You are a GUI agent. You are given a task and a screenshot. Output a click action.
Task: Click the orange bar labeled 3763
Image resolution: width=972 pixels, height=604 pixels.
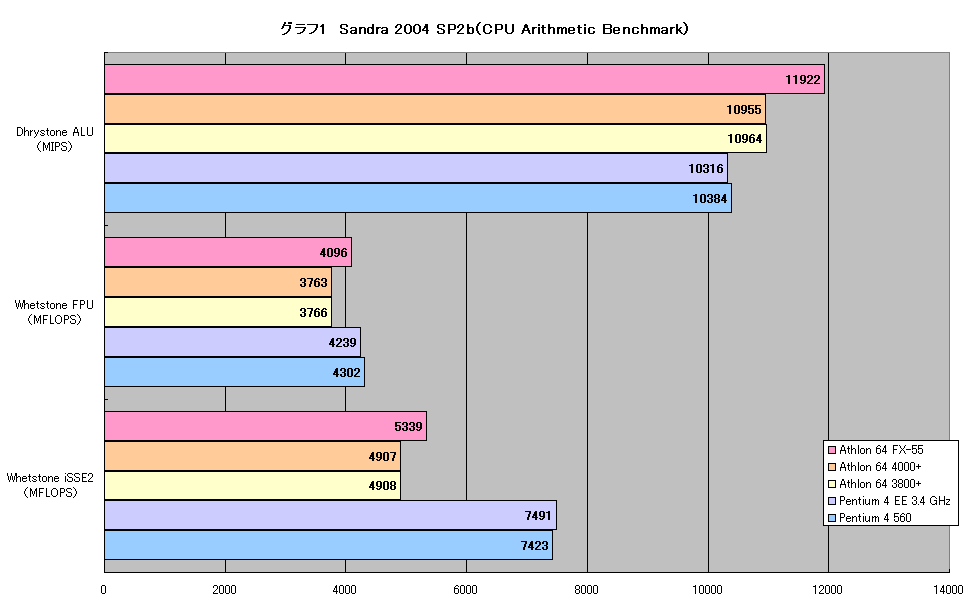(x=218, y=282)
